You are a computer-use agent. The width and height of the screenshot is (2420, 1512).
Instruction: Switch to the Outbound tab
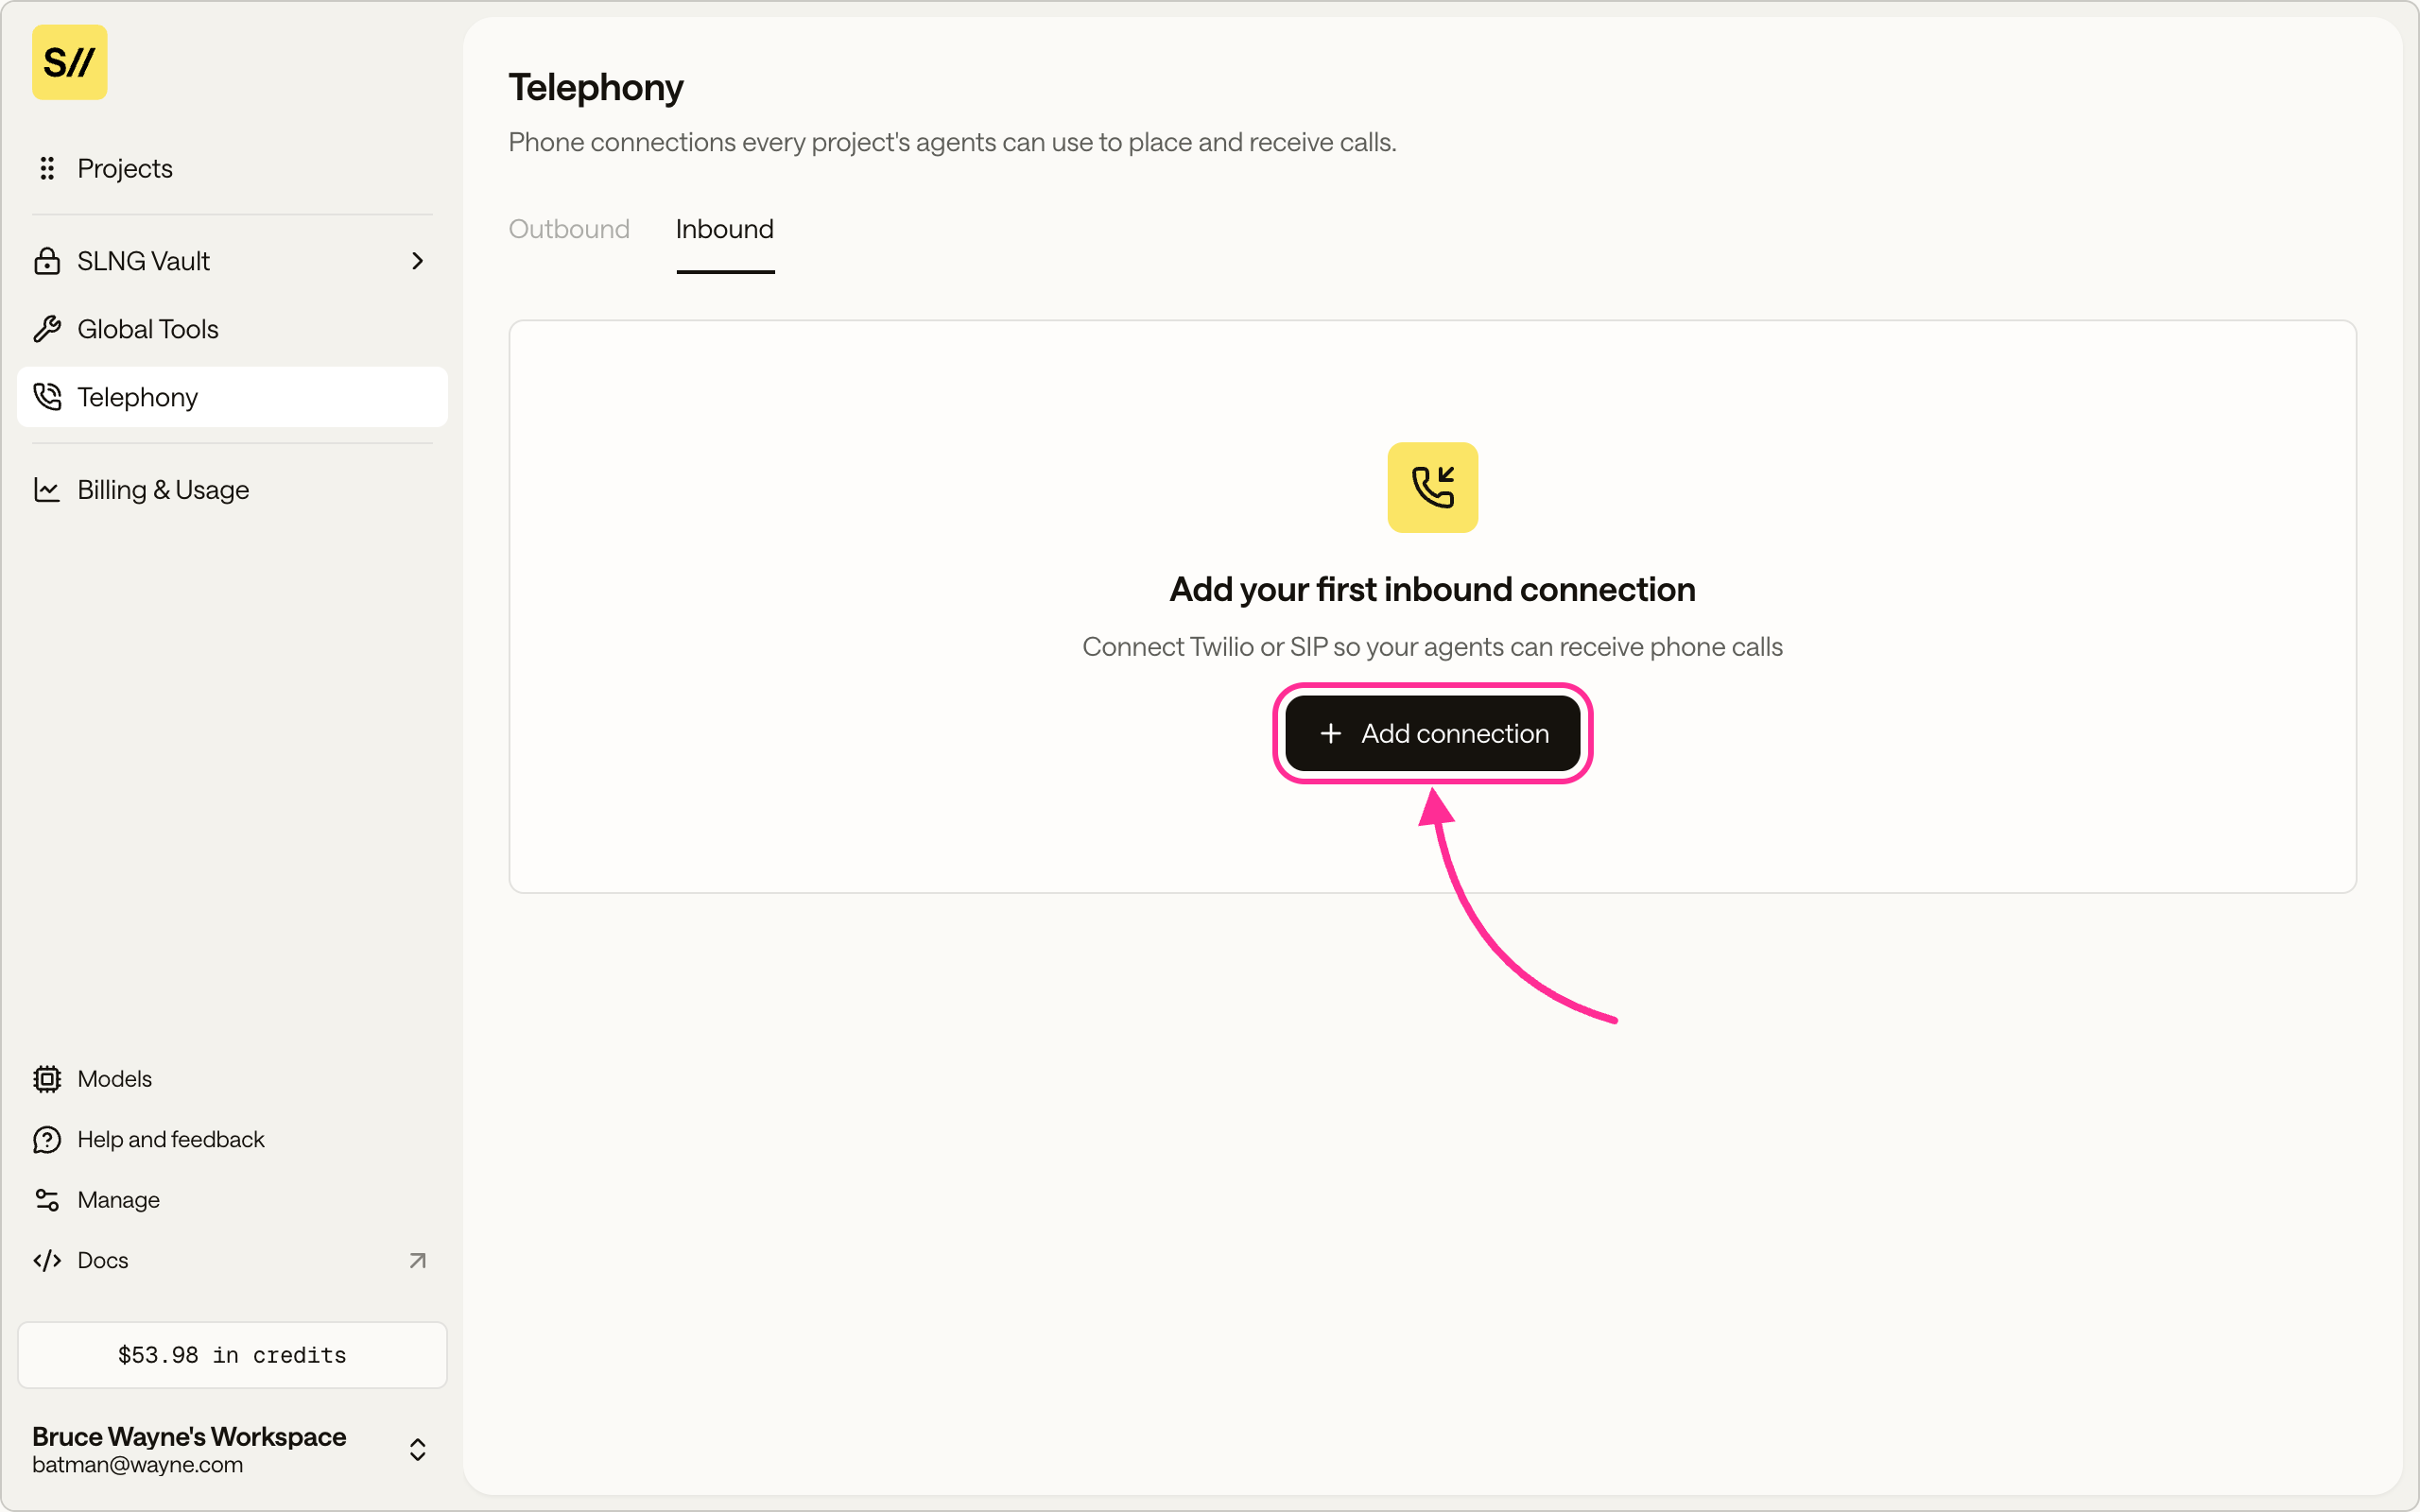pos(569,229)
